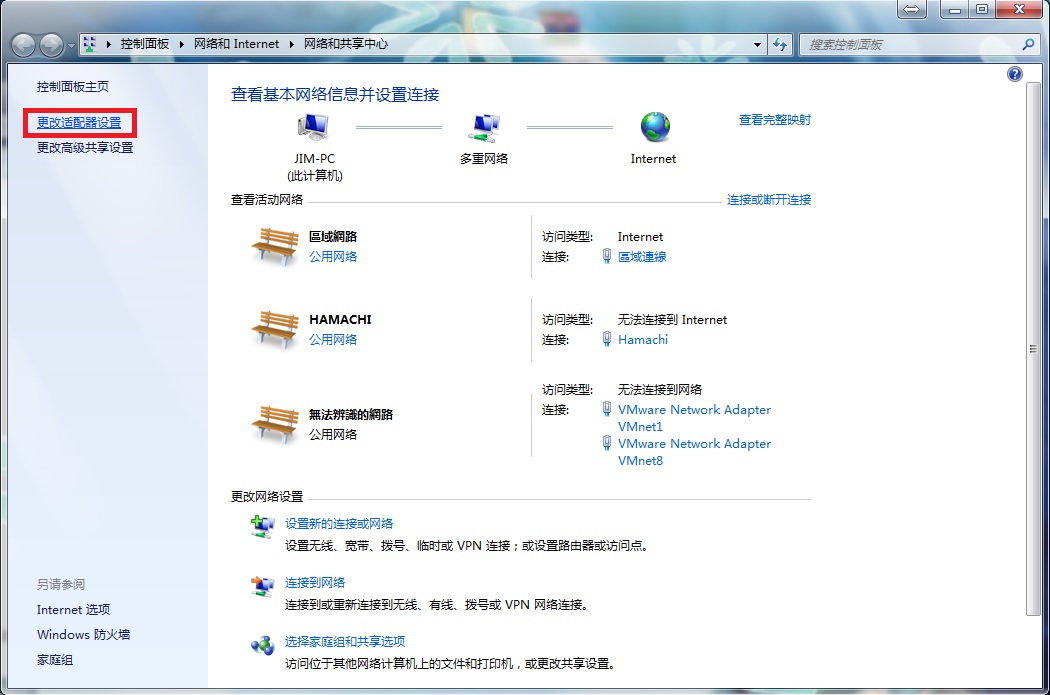This screenshot has width=1050, height=695.
Task: Click the 选择家庭组和共享选项 icon
Action: click(x=262, y=645)
